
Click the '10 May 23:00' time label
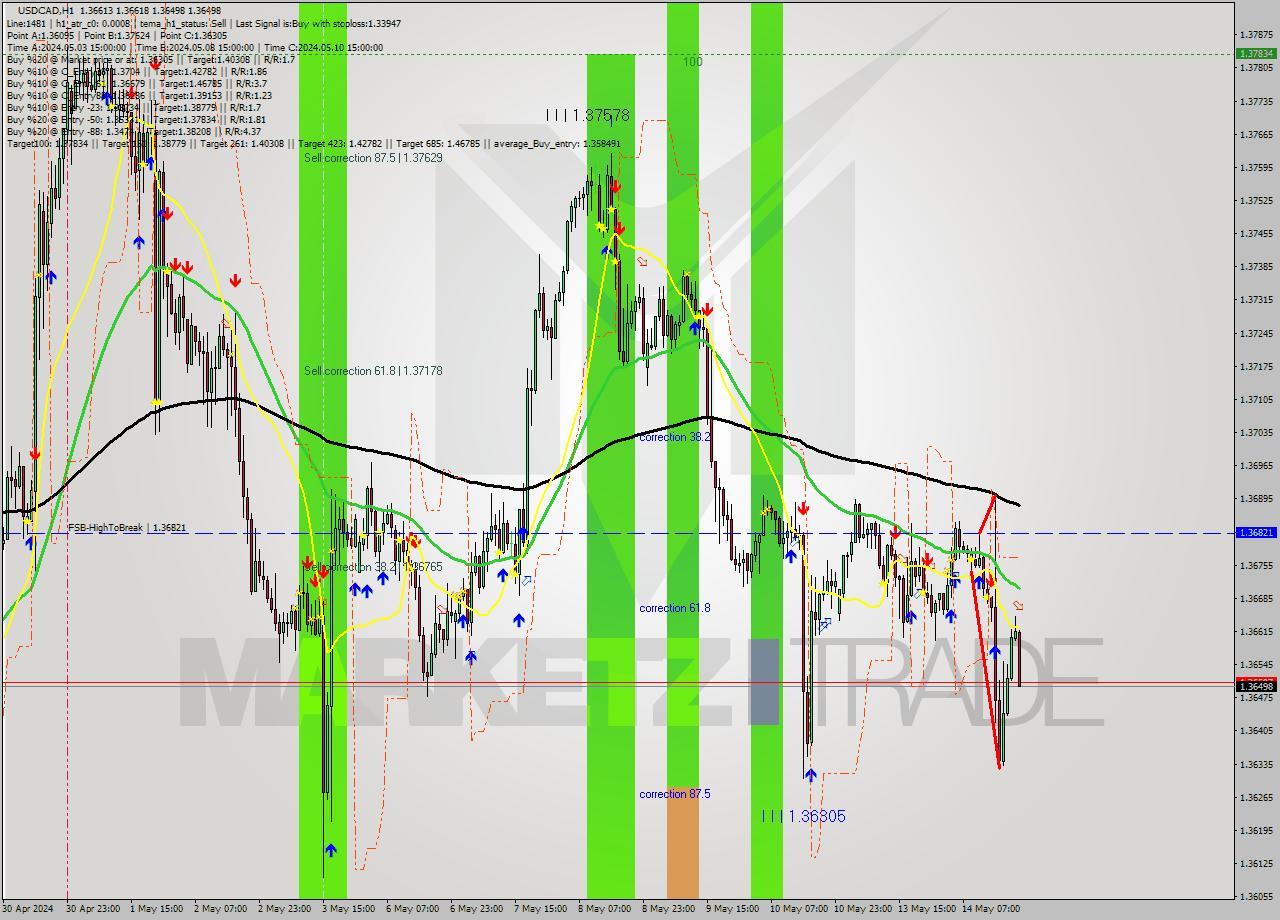click(863, 909)
